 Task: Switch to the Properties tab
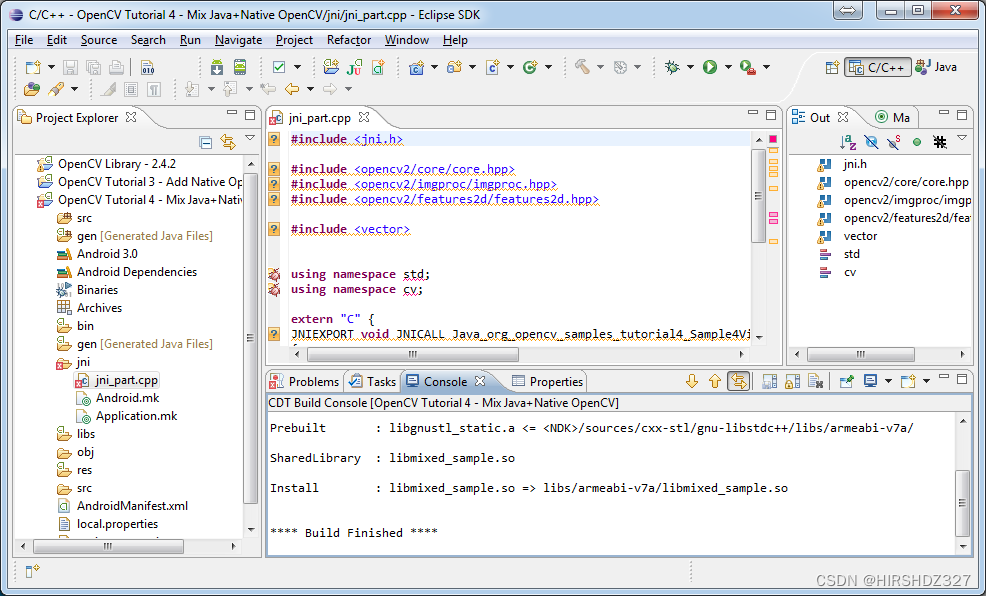click(x=547, y=382)
